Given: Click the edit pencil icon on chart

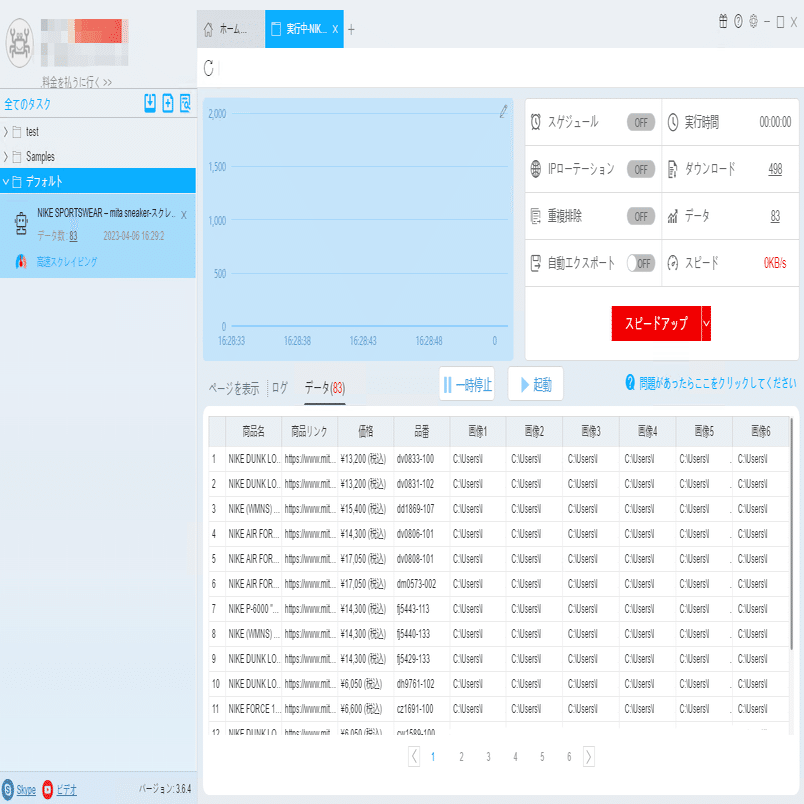Looking at the screenshot, I should (x=504, y=111).
